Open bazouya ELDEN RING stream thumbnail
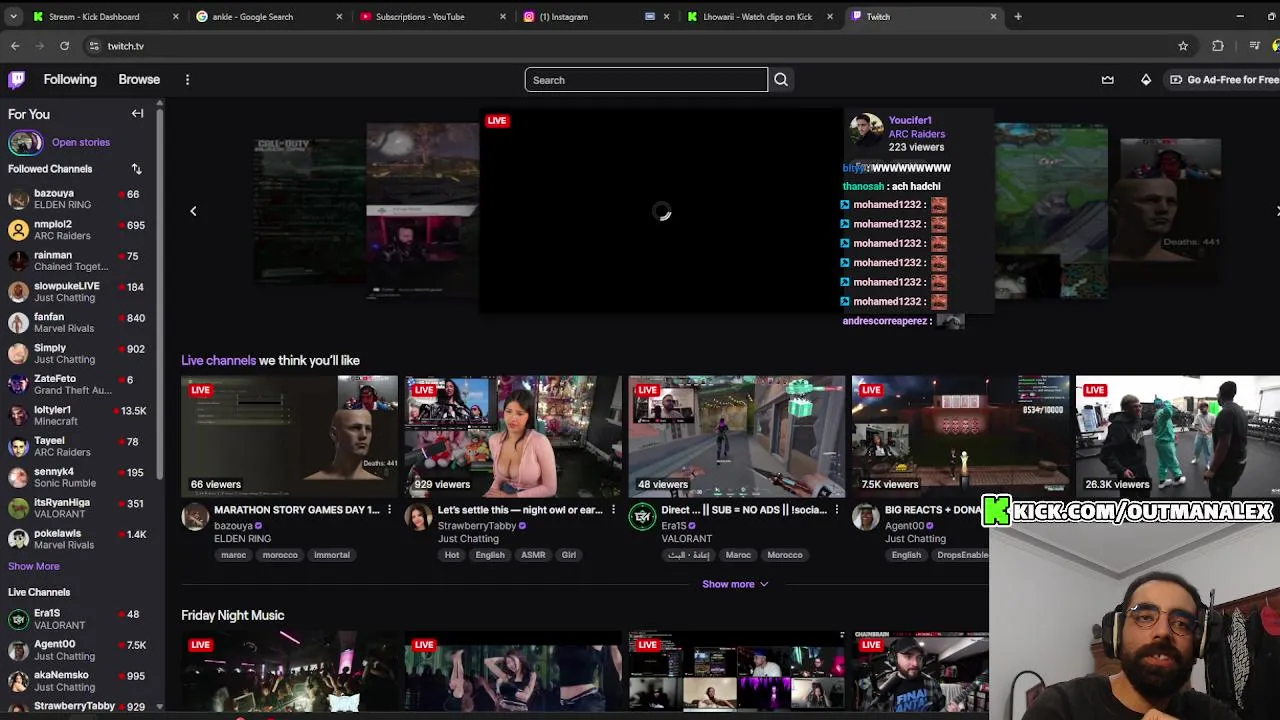 (x=289, y=436)
